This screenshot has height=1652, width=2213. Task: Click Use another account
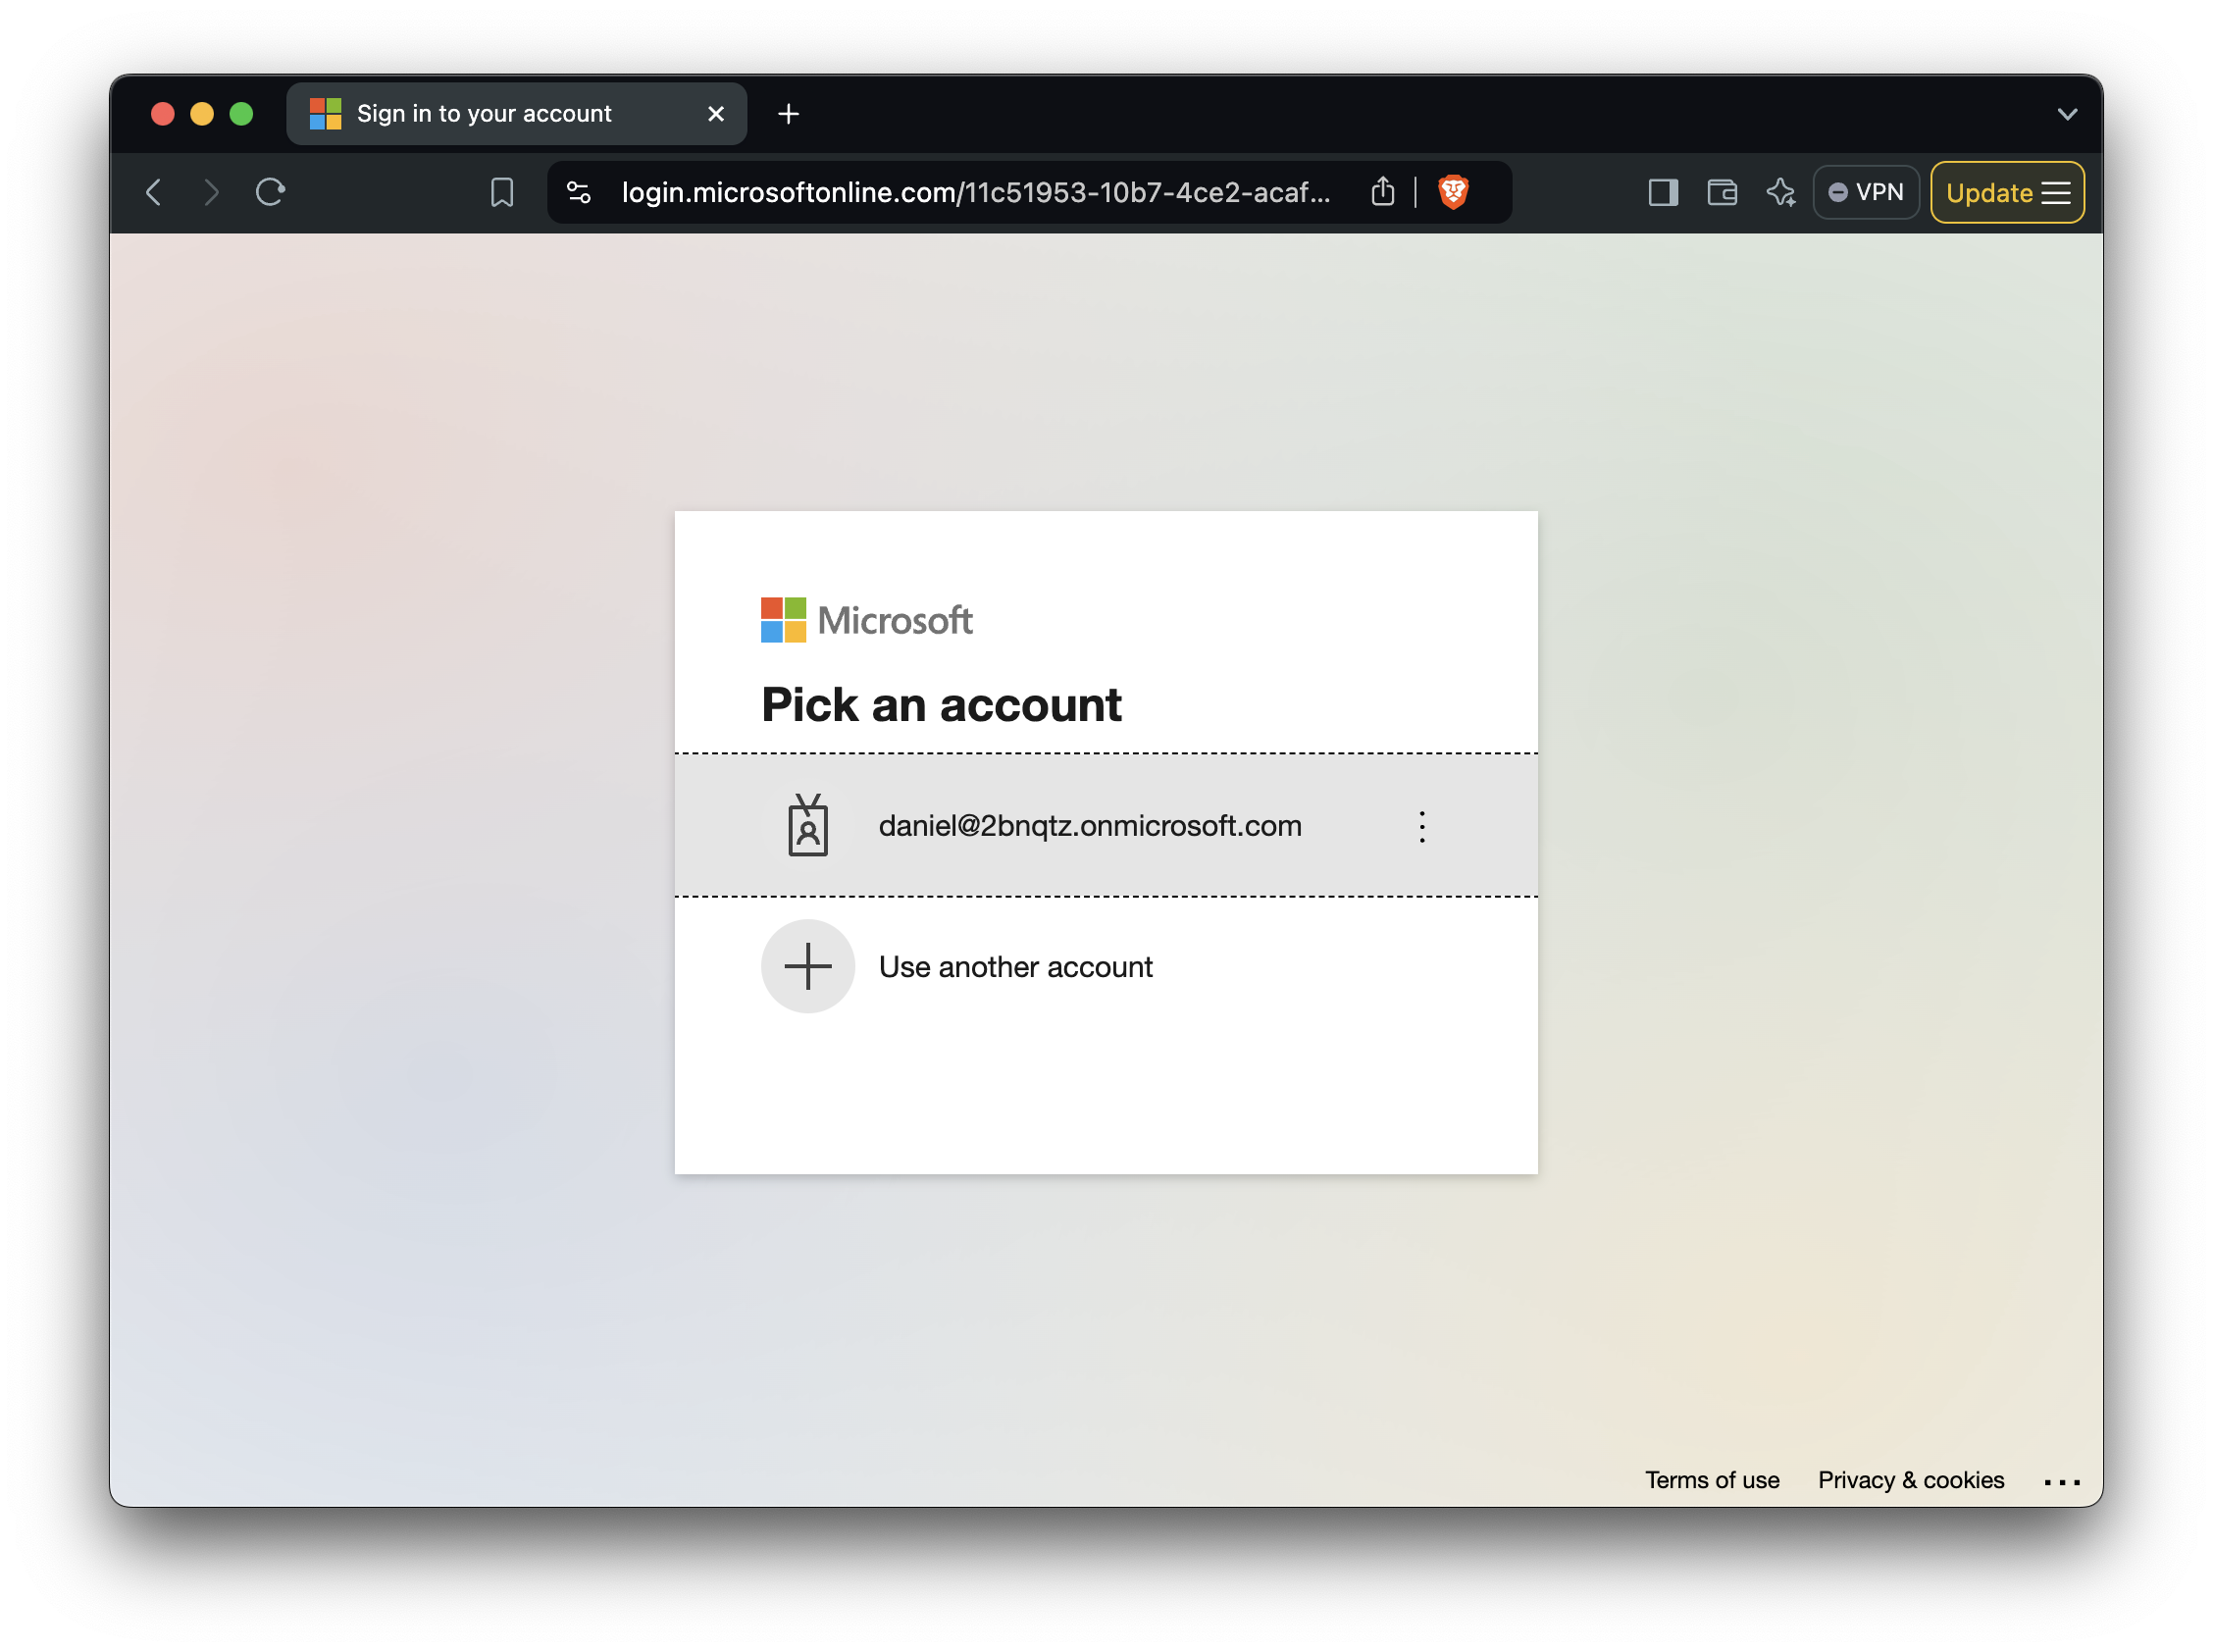[1014, 967]
